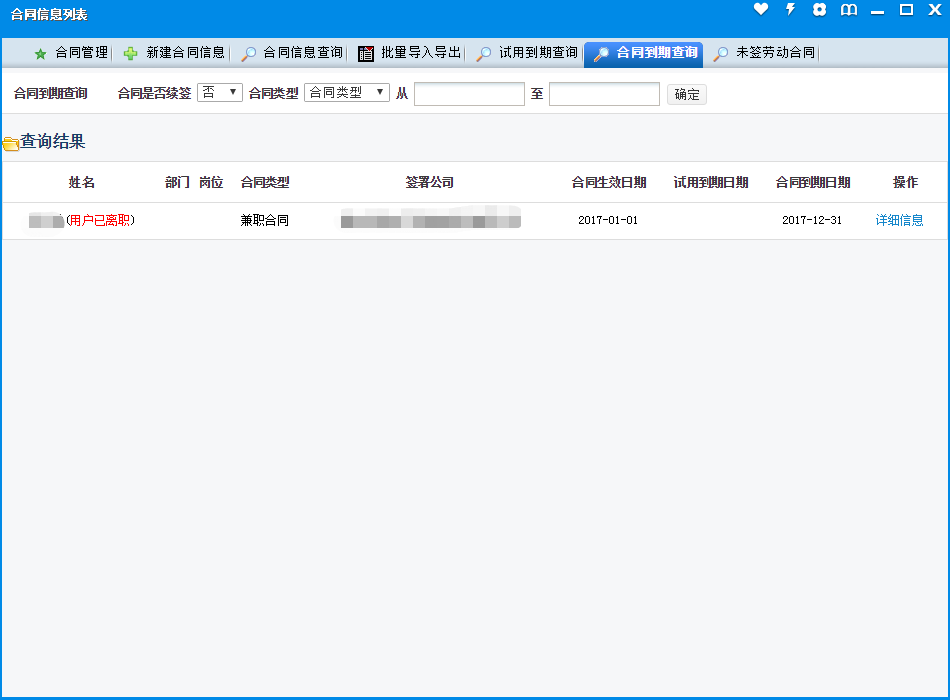The height and width of the screenshot is (700, 950).
Task: Click the green plus 新建合同信息 icon
Action: pos(130,53)
